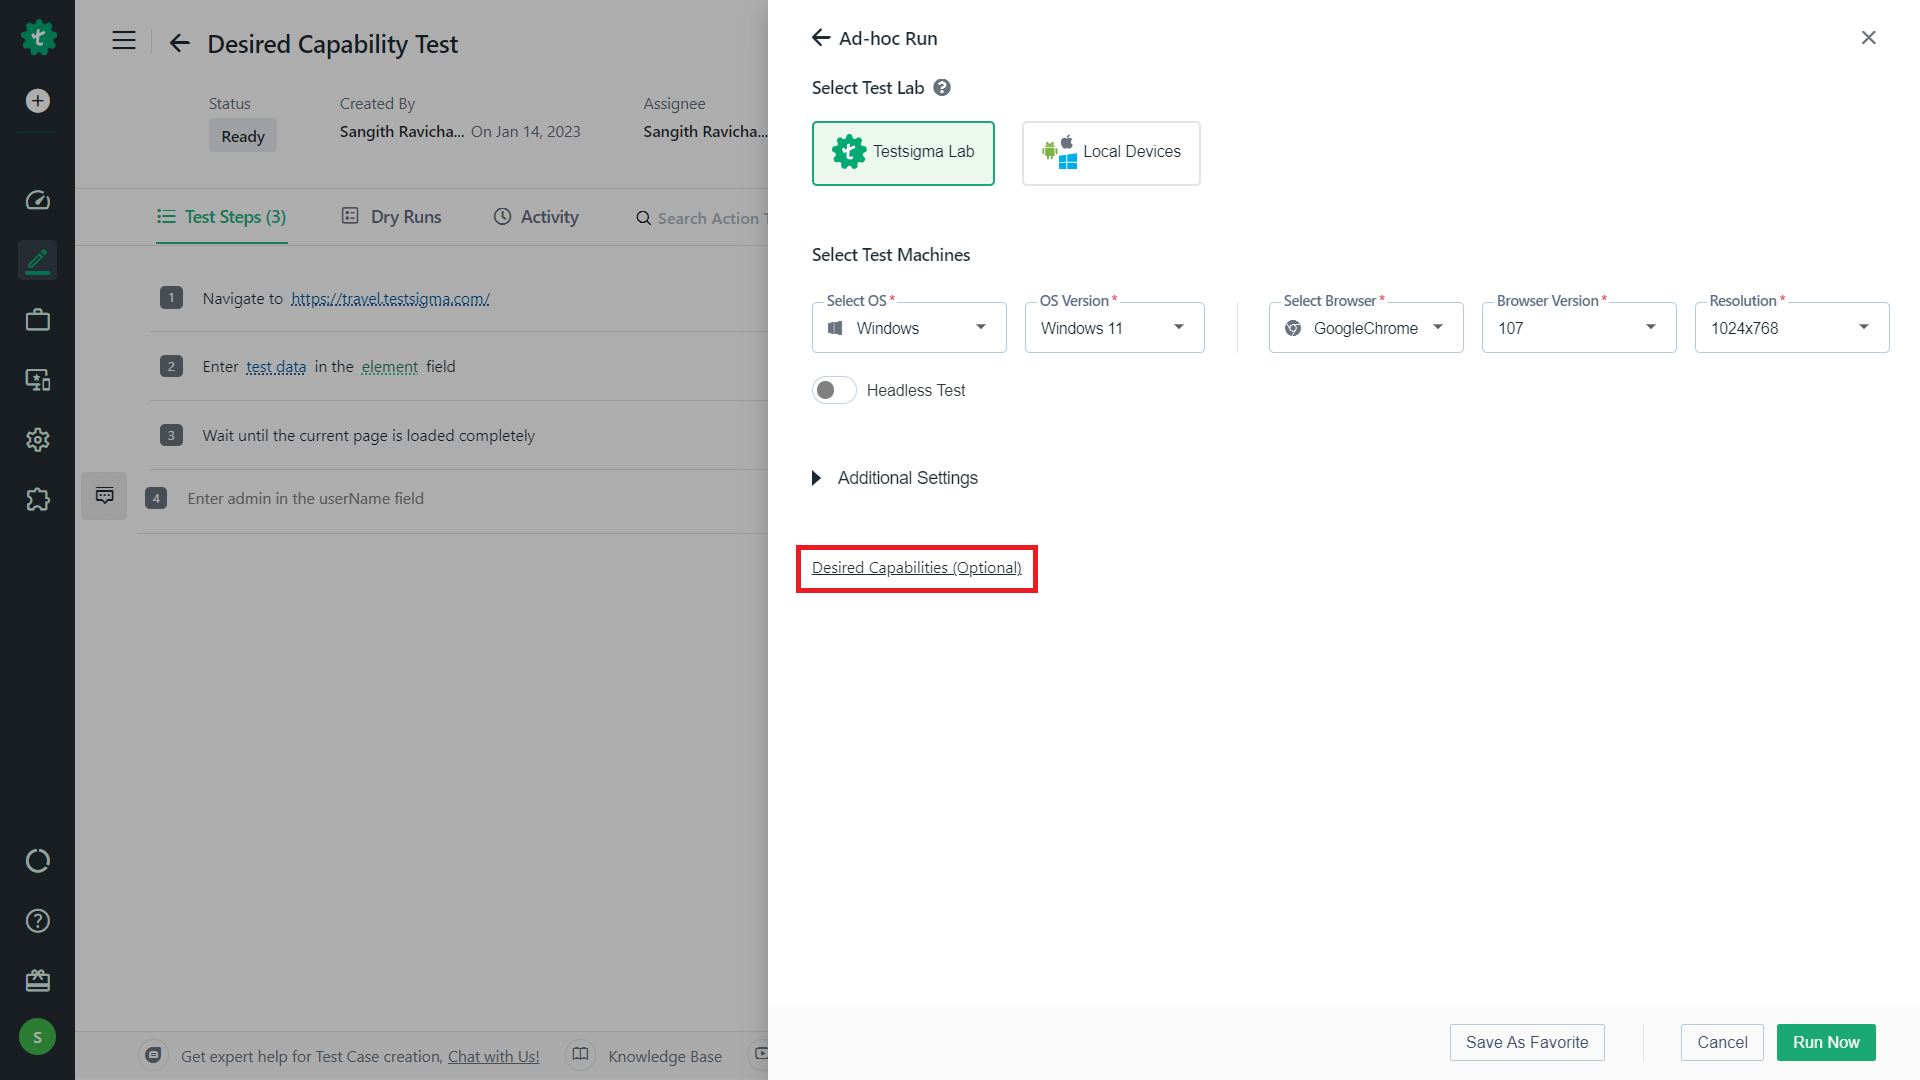Click the Knowledge Base book icon
This screenshot has height=1080, width=1920.
[x=580, y=1055]
